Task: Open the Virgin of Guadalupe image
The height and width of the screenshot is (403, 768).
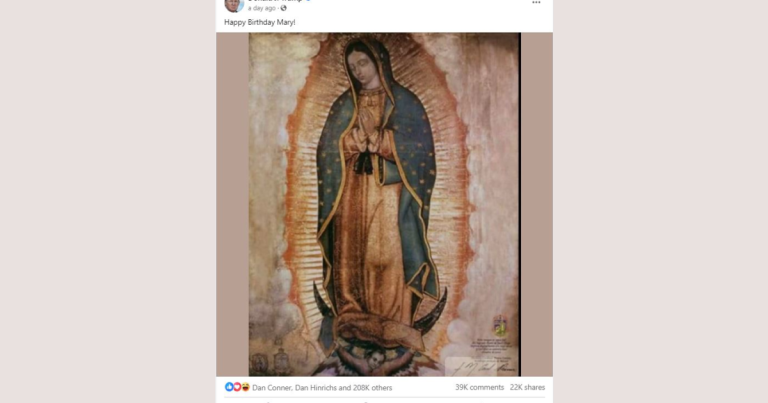Action: click(x=384, y=204)
